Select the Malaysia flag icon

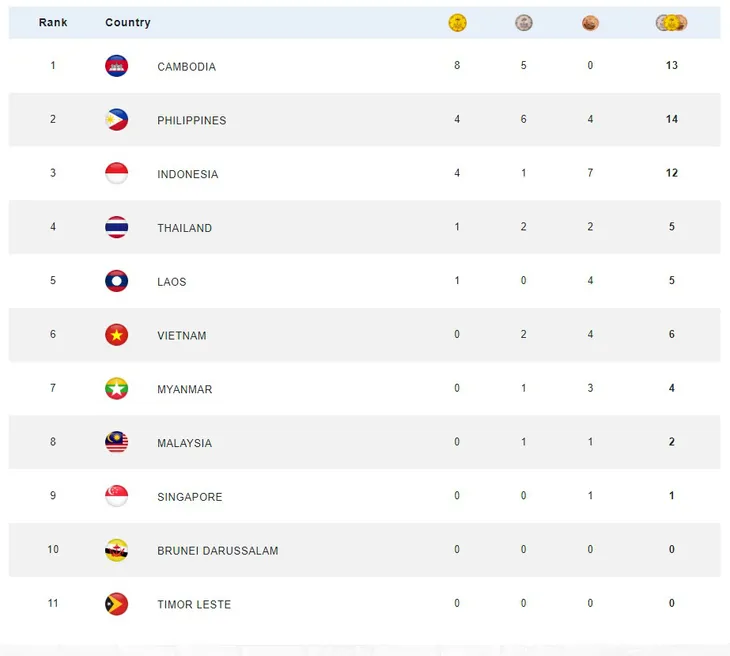pyautogui.click(x=116, y=442)
